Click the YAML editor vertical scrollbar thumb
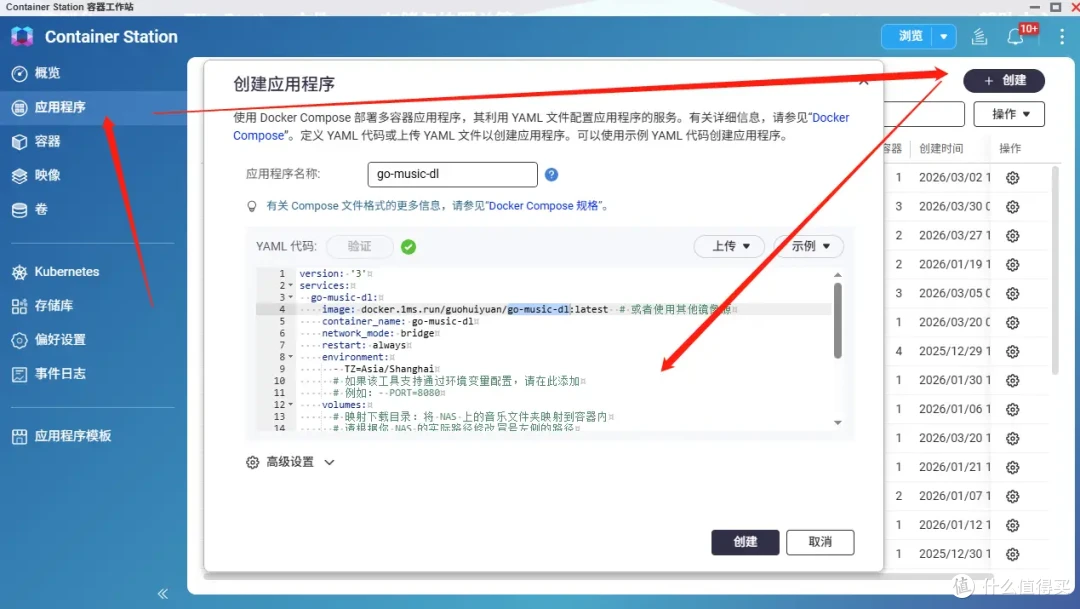The width and height of the screenshot is (1080, 609). (x=838, y=320)
